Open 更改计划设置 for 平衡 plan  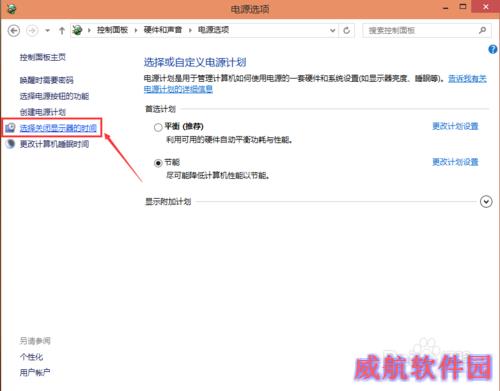coord(455,126)
